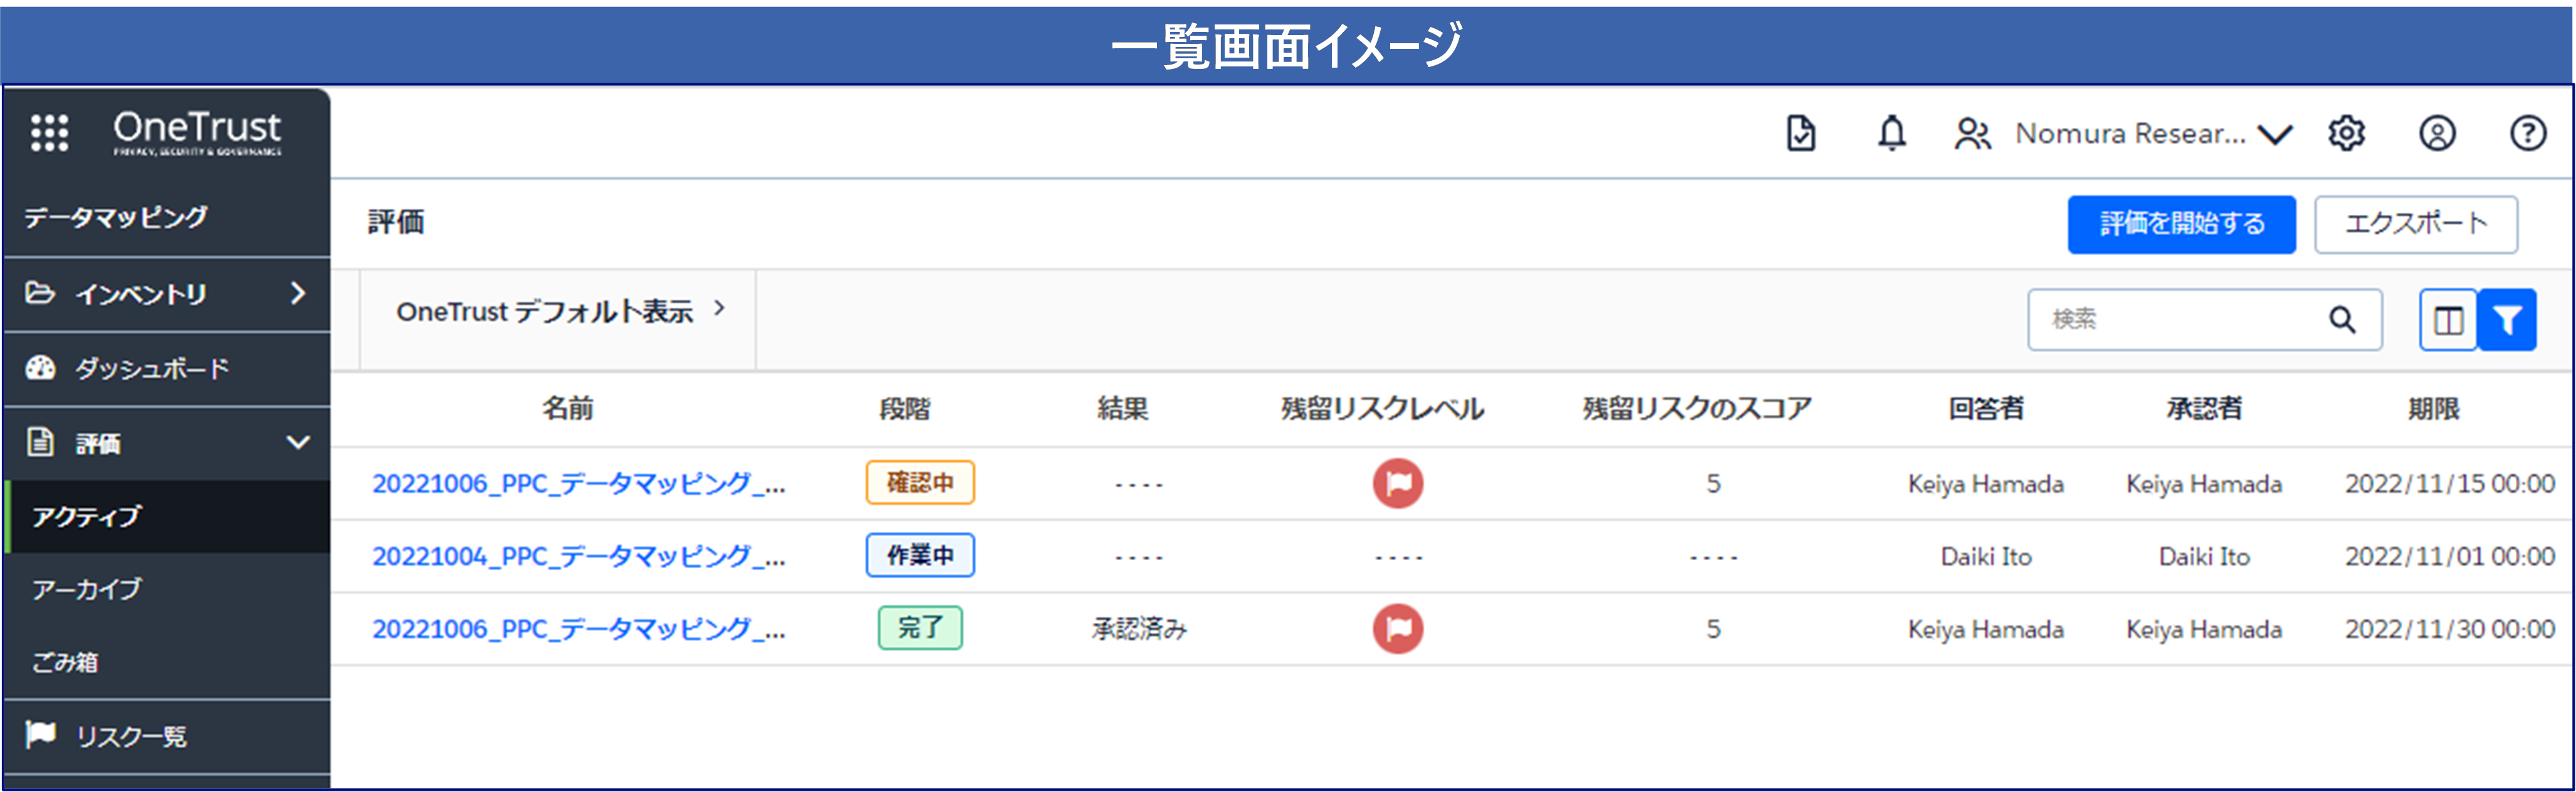The image size is (2576, 792).
Task: Sort by the 名前 column header
Action: (567, 409)
